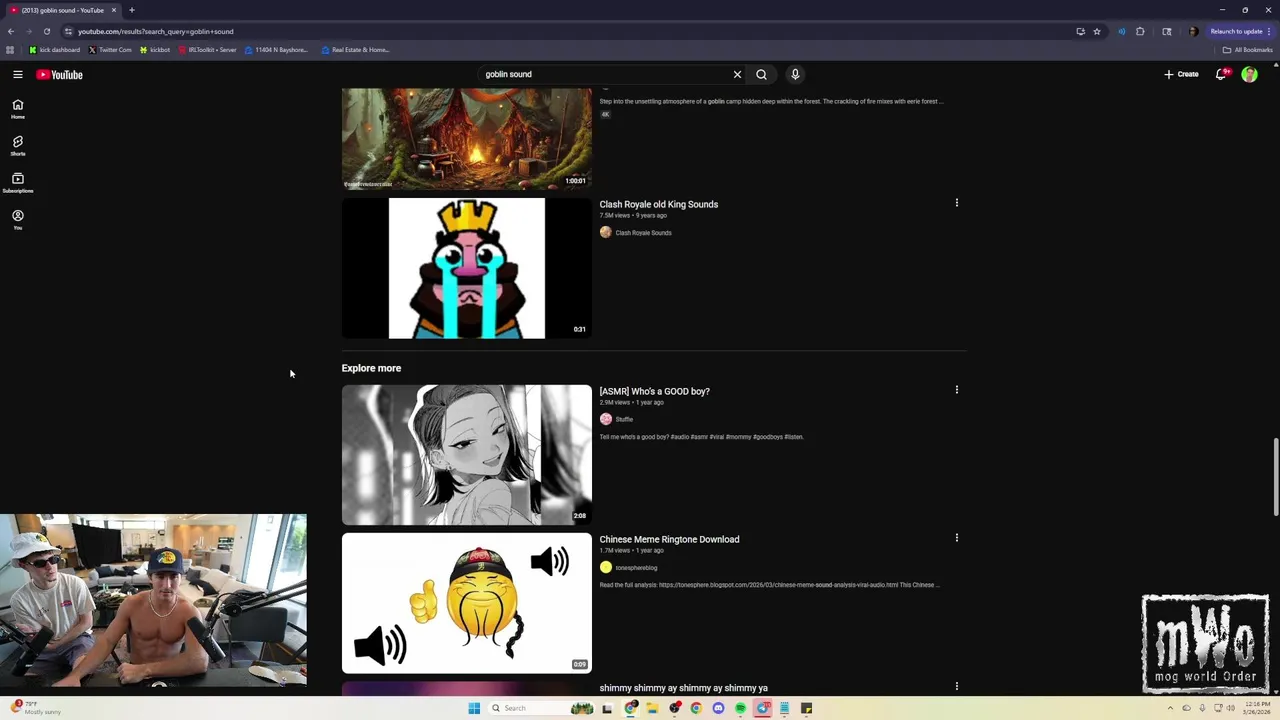This screenshot has height=720, width=1280.
Task: Open the YouTube guide hamburger menu
Action: [x=18, y=74]
